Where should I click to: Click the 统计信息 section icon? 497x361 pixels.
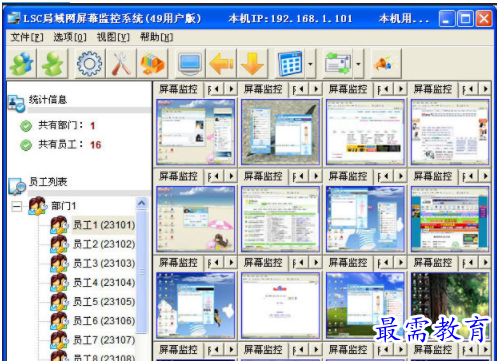tap(16, 103)
